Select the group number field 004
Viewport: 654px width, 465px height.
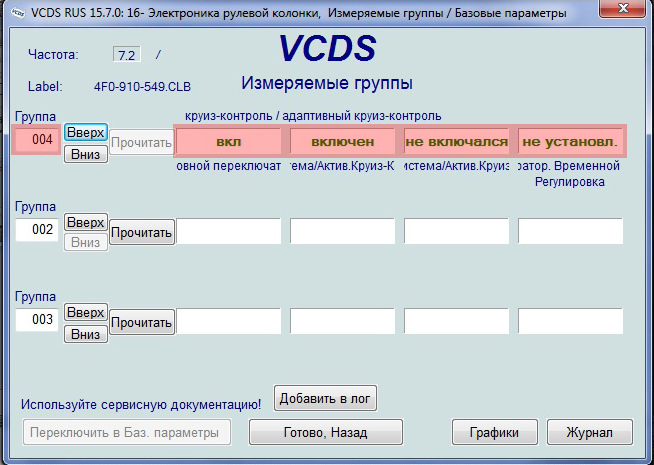point(37,140)
